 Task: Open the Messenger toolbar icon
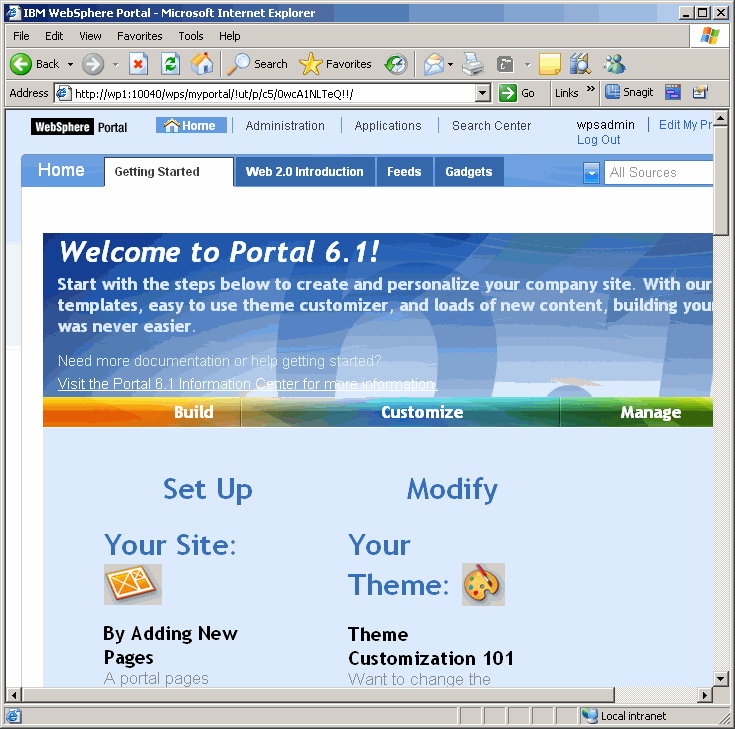coord(614,64)
